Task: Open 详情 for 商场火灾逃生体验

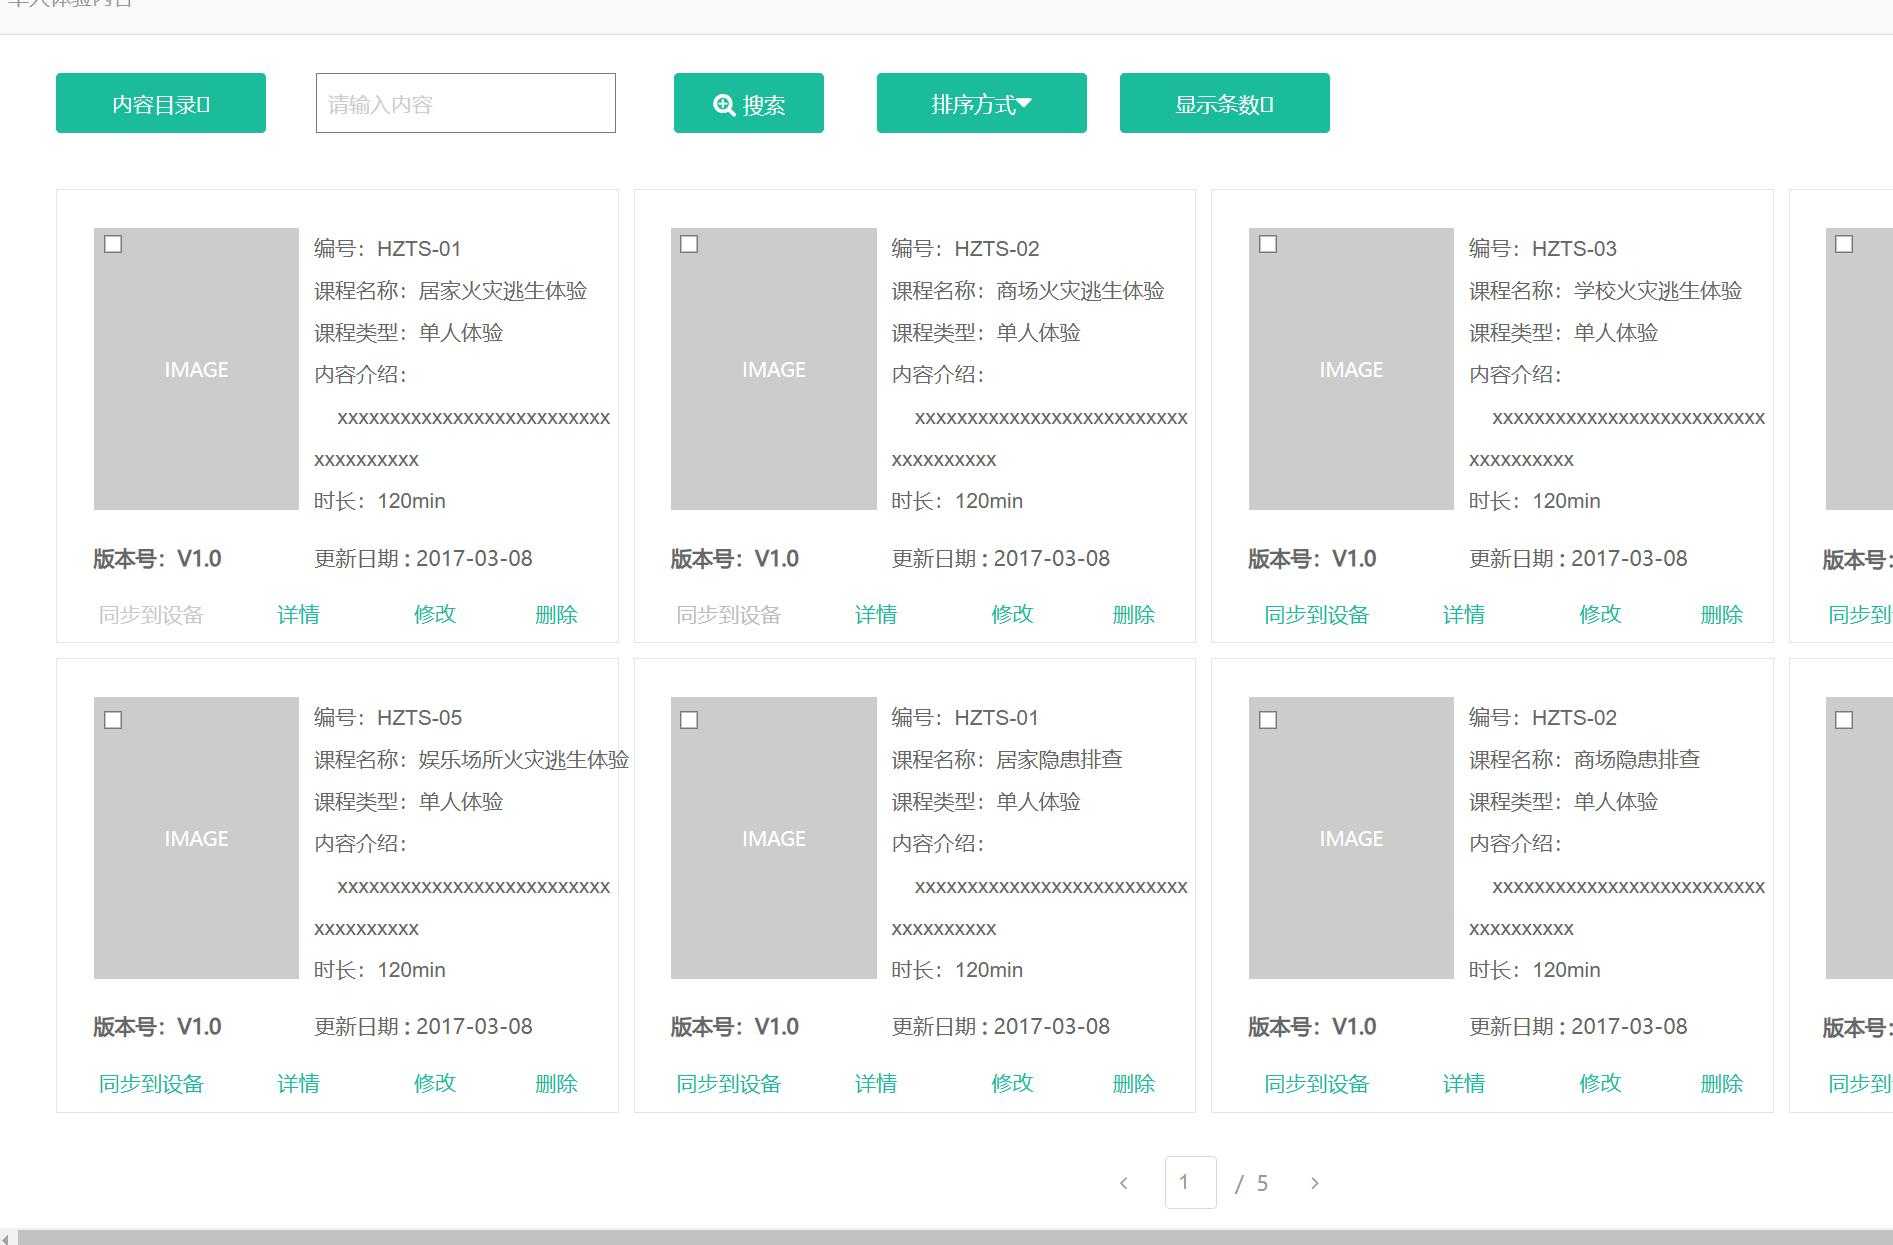Action: click(876, 614)
